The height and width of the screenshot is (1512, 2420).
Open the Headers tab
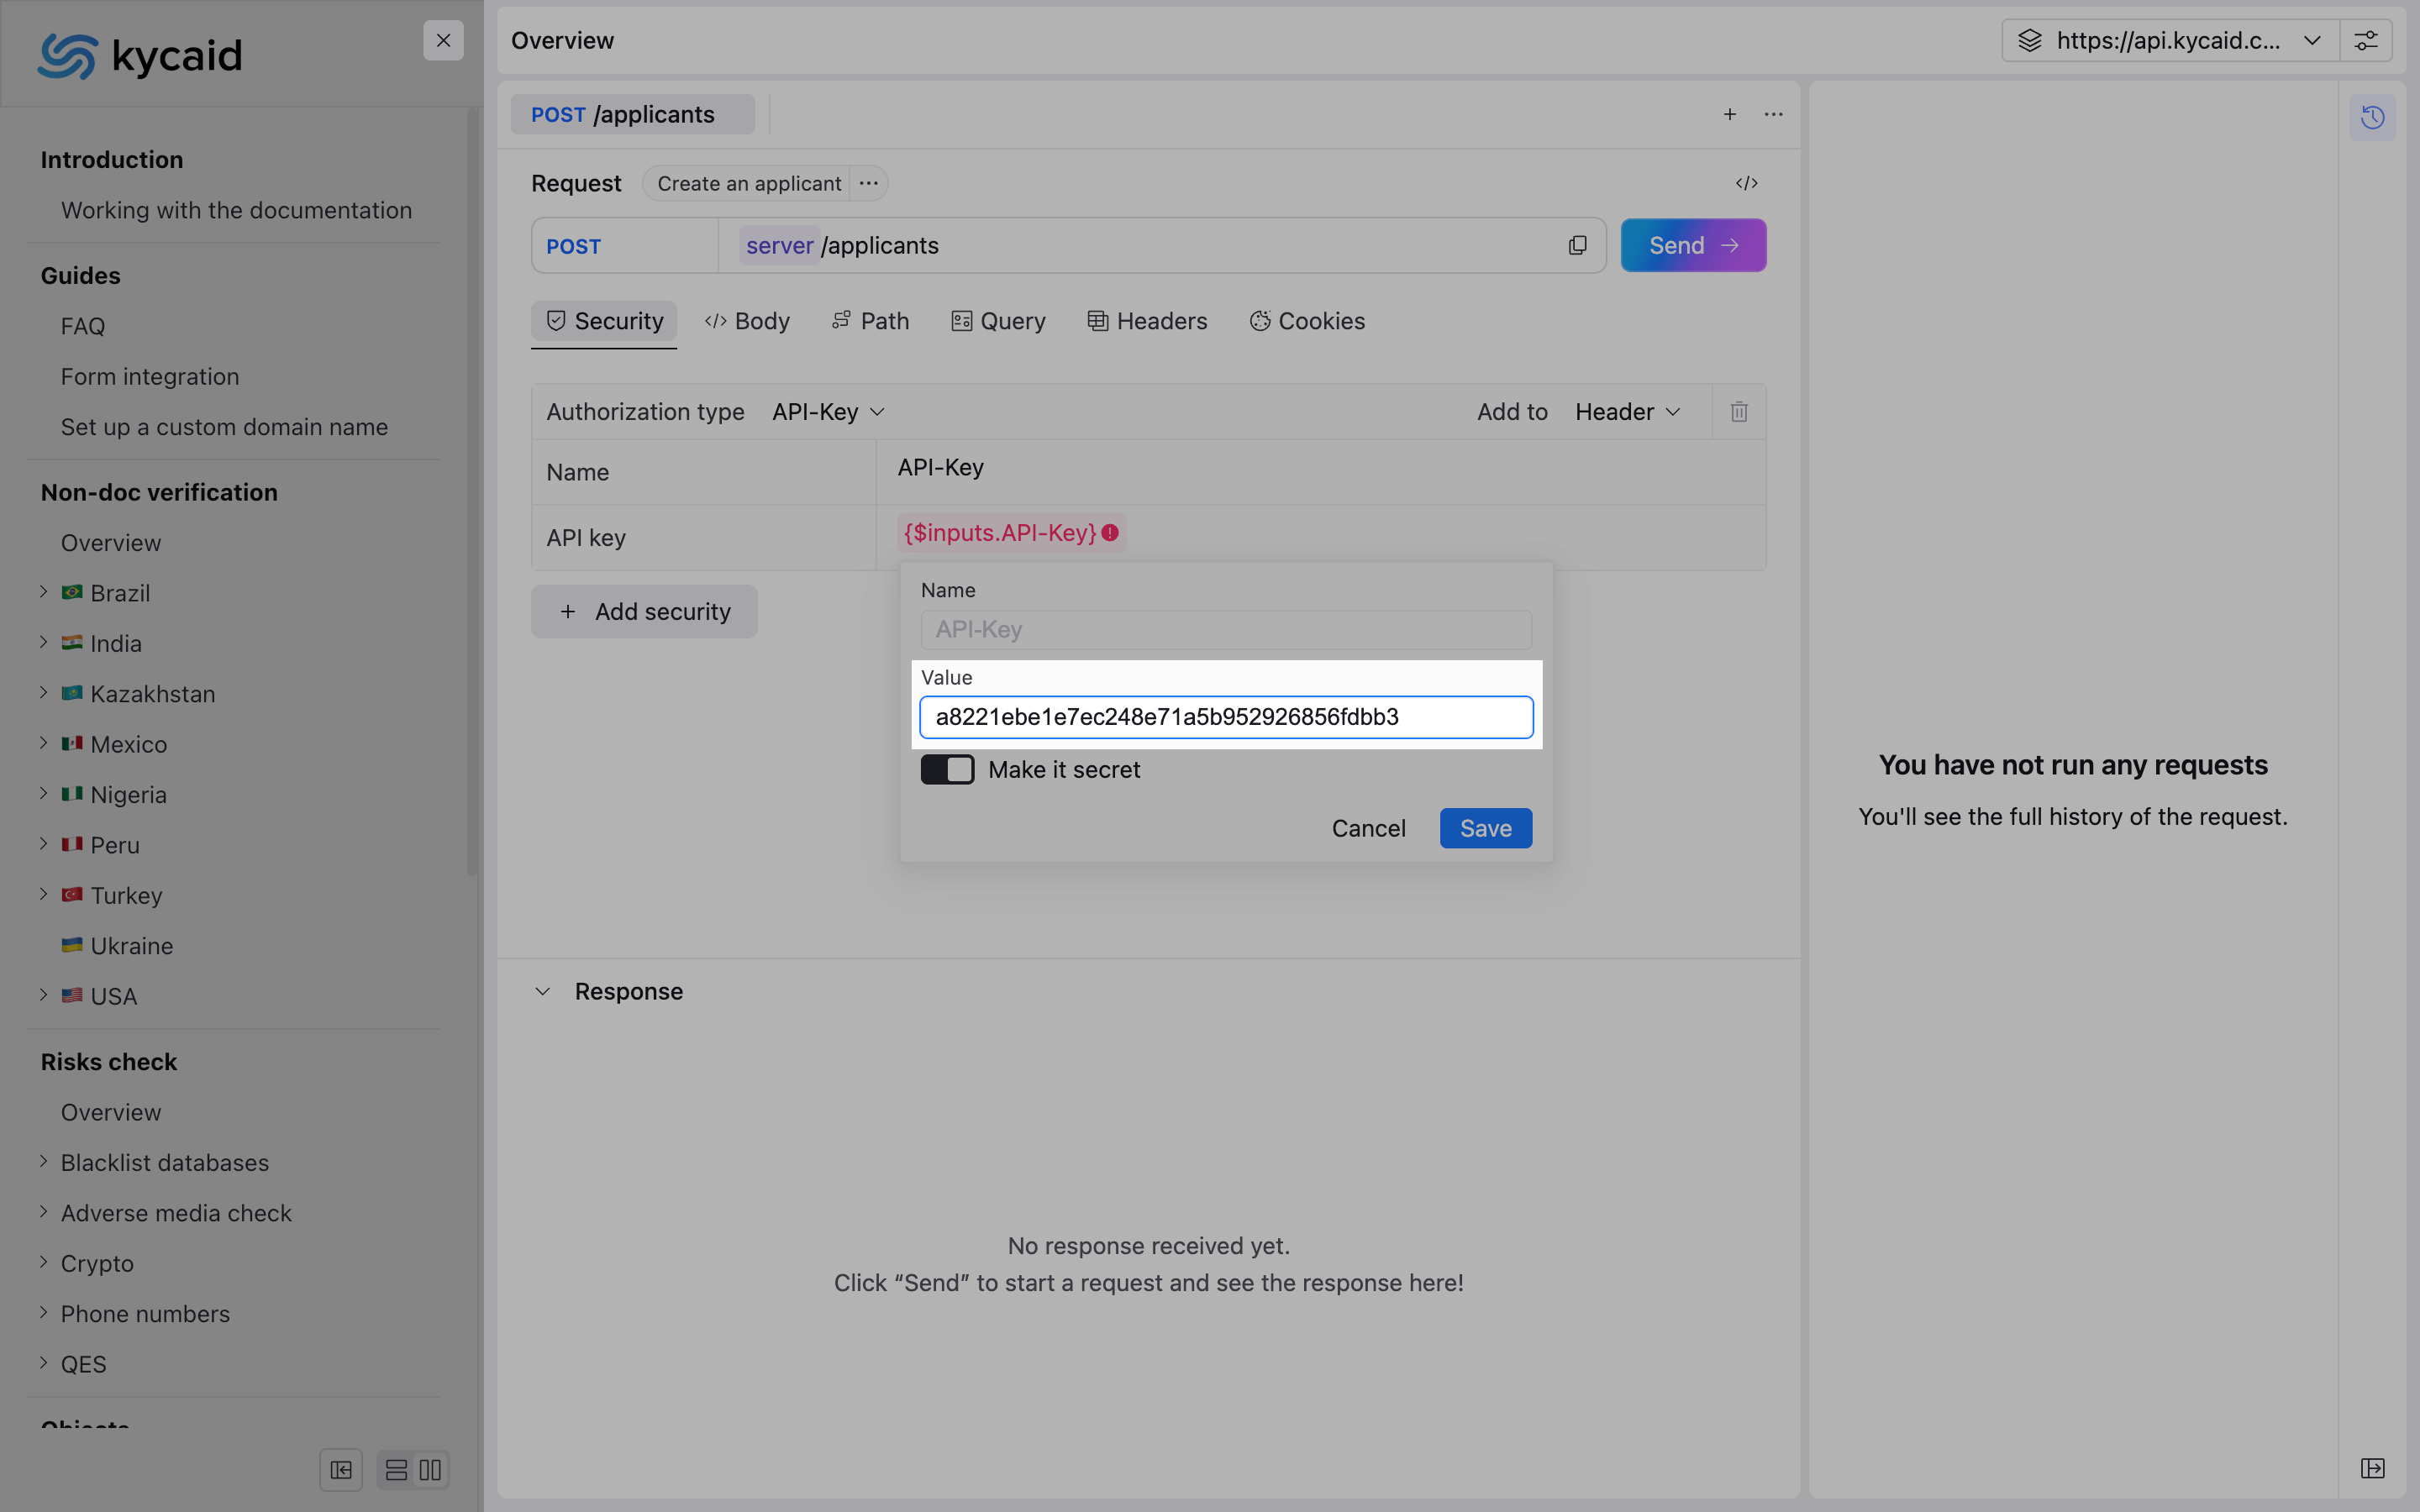1147,321
